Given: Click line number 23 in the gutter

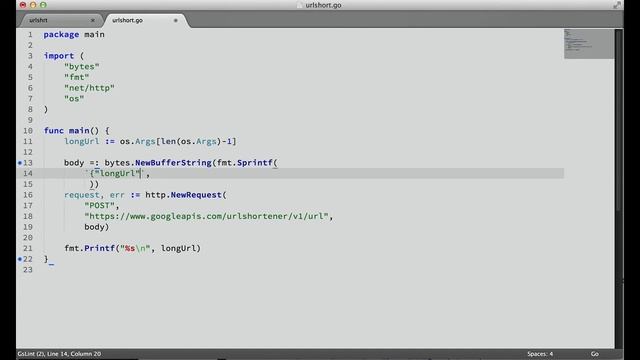Looking at the screenshot, I should coord(28,269).
